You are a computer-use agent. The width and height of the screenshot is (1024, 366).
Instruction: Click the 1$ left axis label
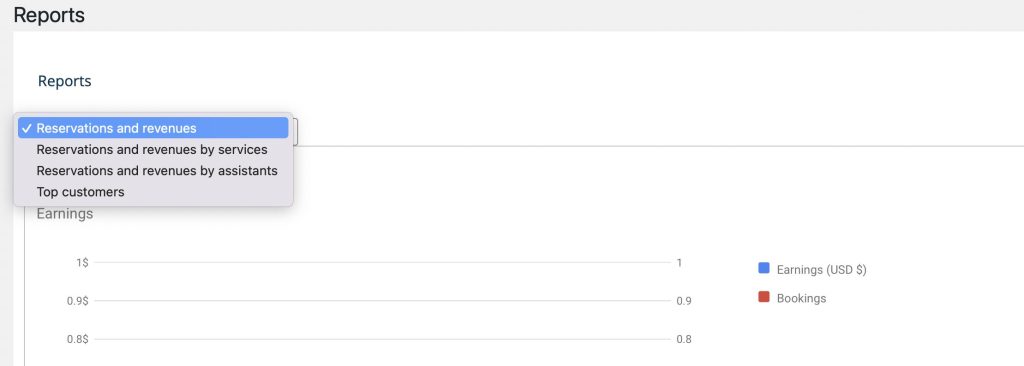point(82,263)
